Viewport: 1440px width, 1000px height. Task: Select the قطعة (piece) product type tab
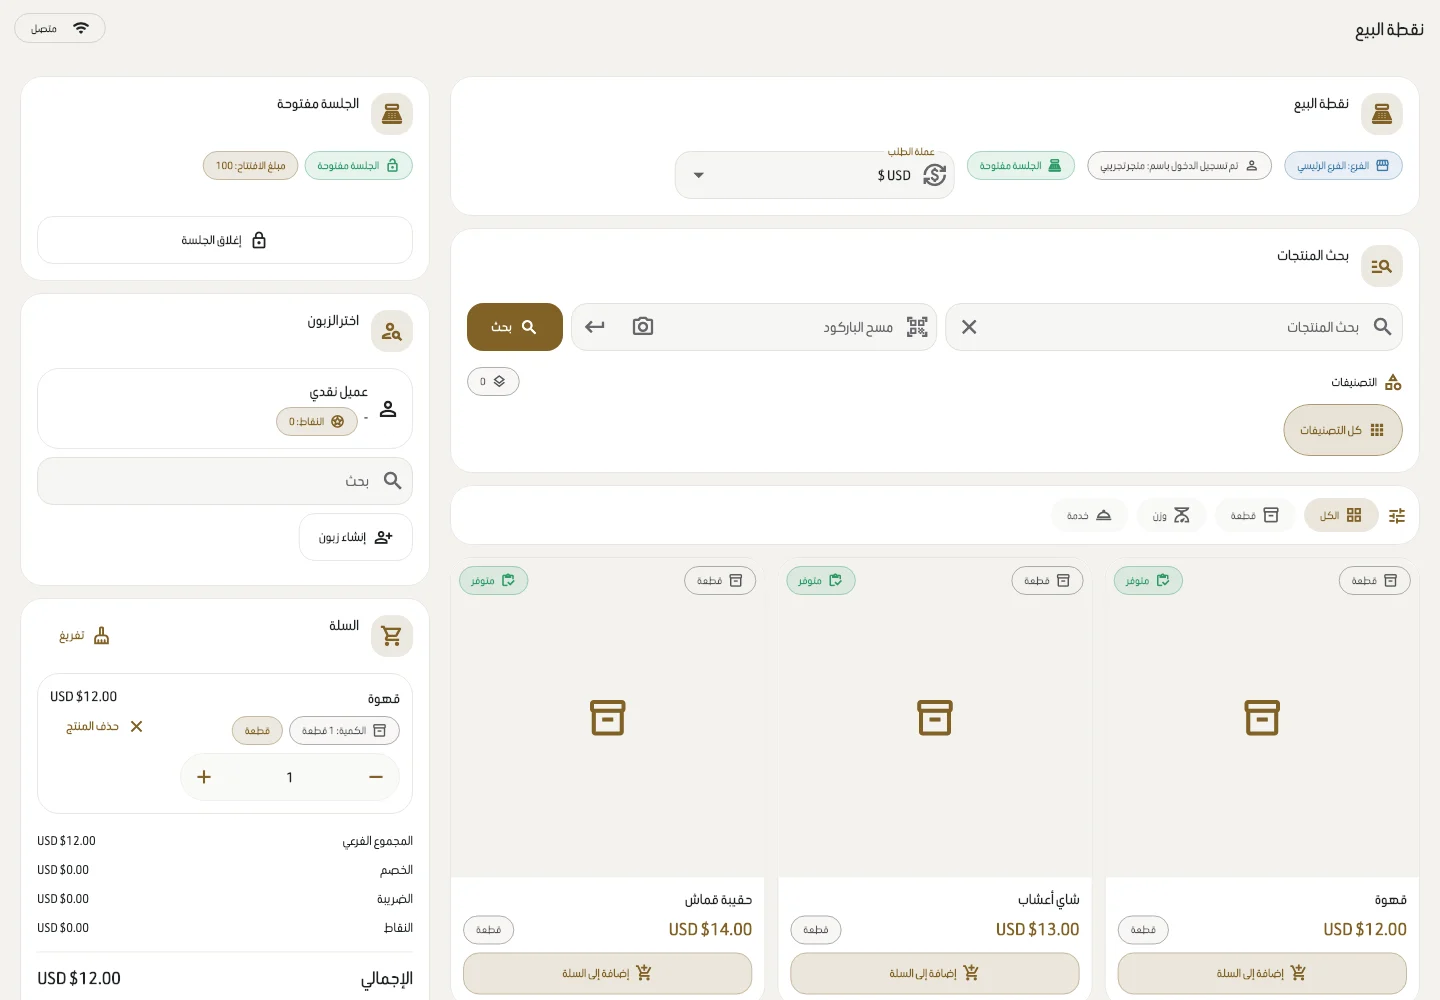pyautogui.click(x=1255, y=516)
